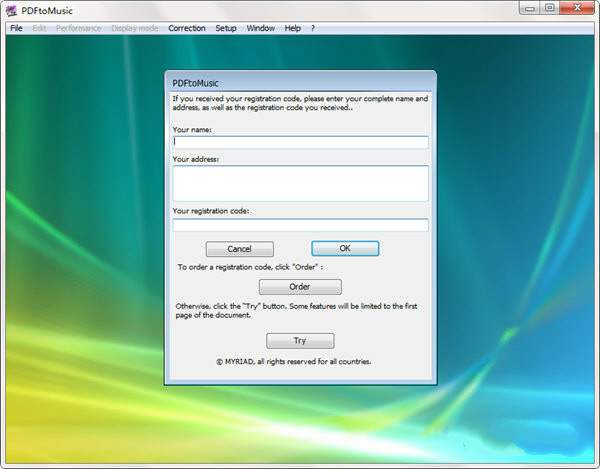The width and height of the screenshot is (600, 469).
Task: Click the 'Your address:' label
Action: point(196,159)
